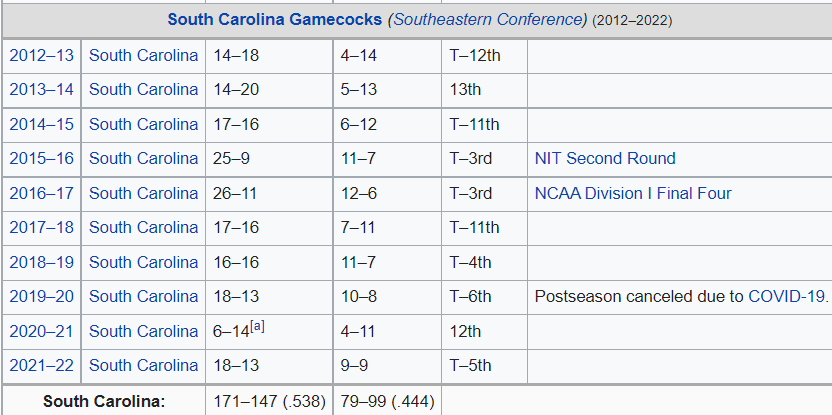
Task: Click South Carolina in the 2018–19 row
Action: click(x=143, y=262)
